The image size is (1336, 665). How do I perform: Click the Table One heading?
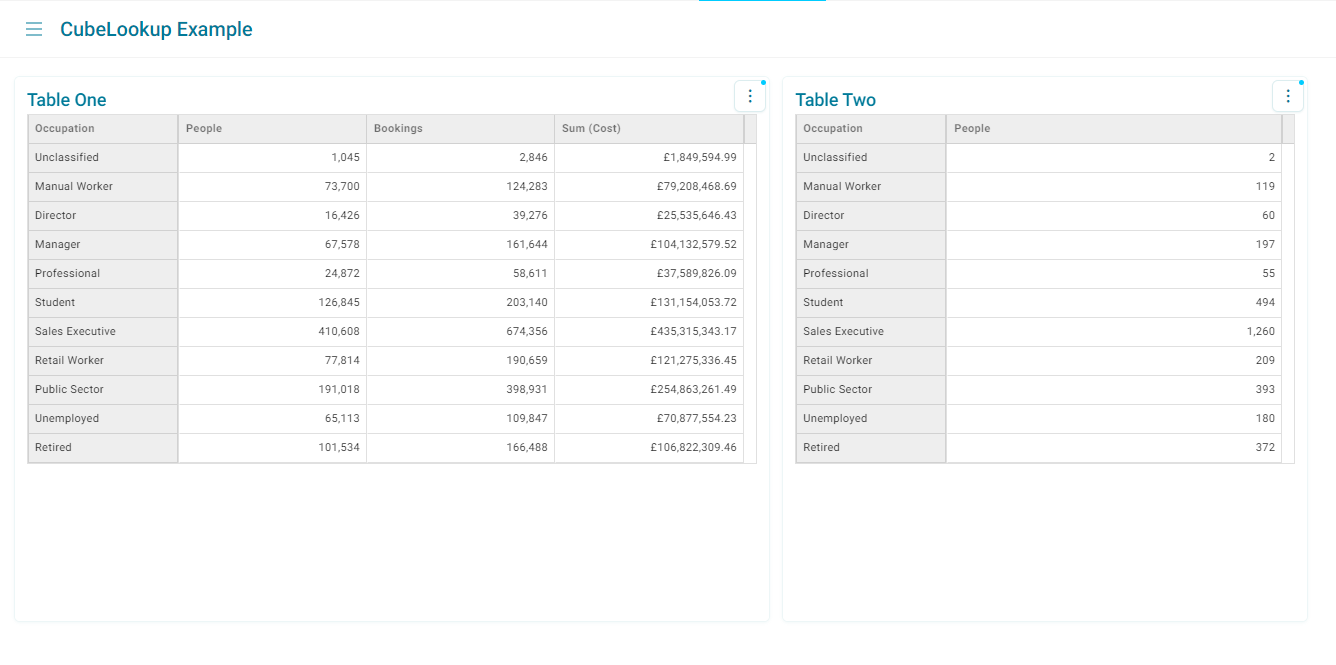(x=67, y=100)
